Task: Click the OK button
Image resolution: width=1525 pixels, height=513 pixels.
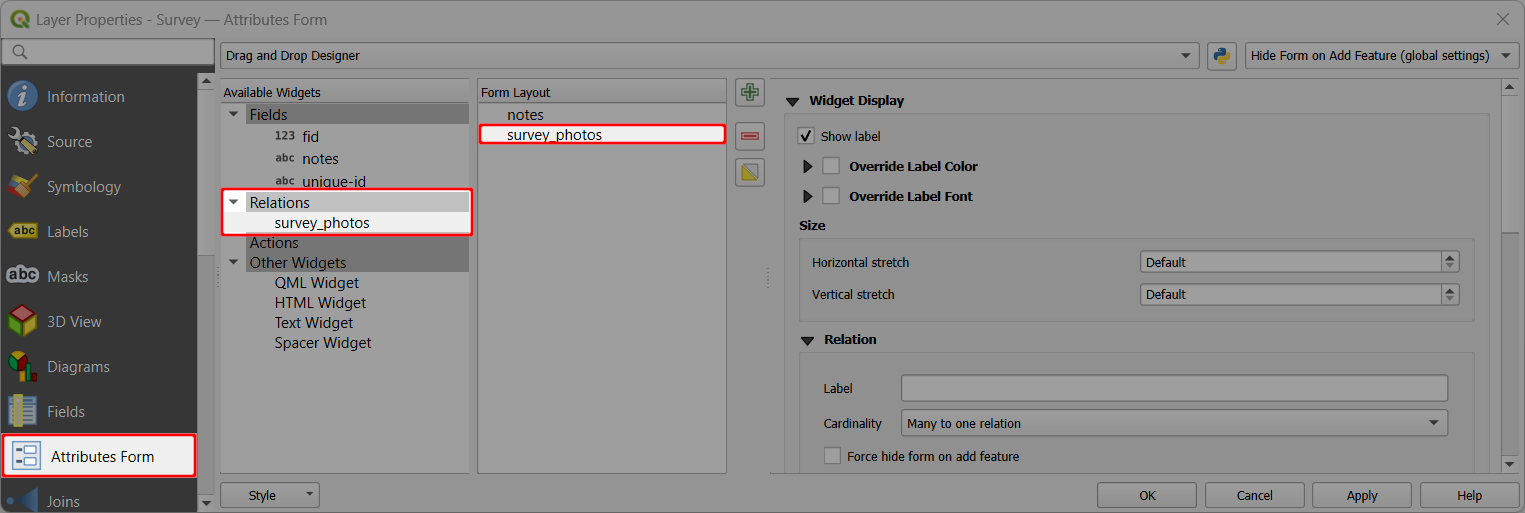Action: tap(1148, 495)
